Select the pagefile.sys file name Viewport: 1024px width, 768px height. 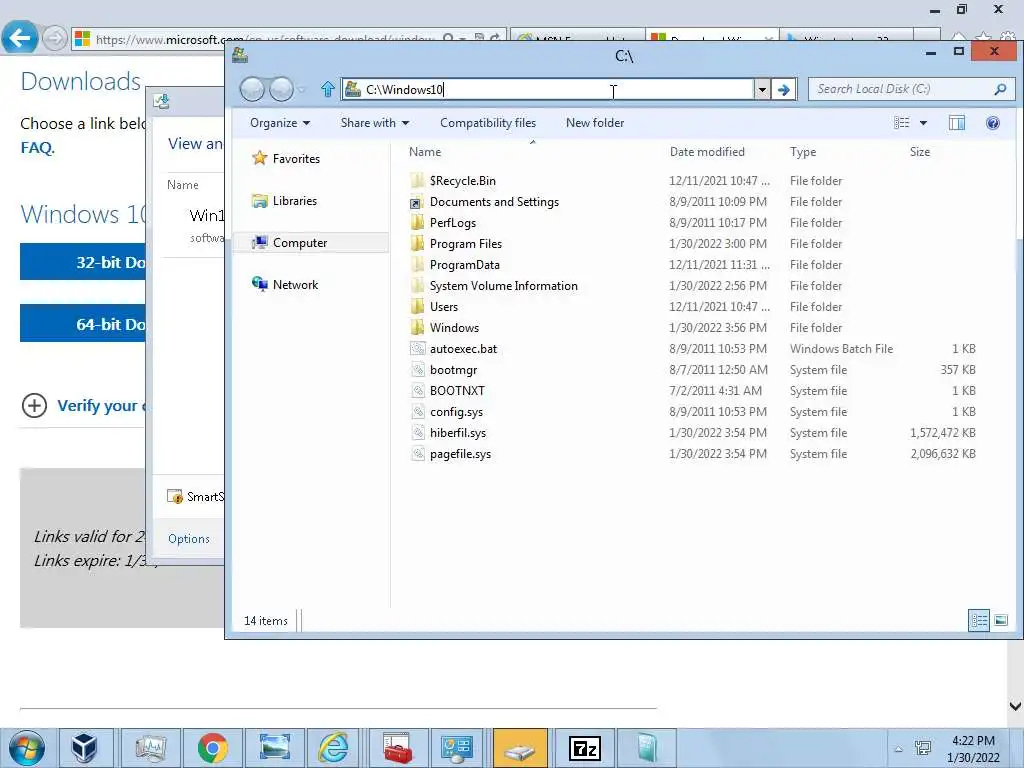[460, 454]
